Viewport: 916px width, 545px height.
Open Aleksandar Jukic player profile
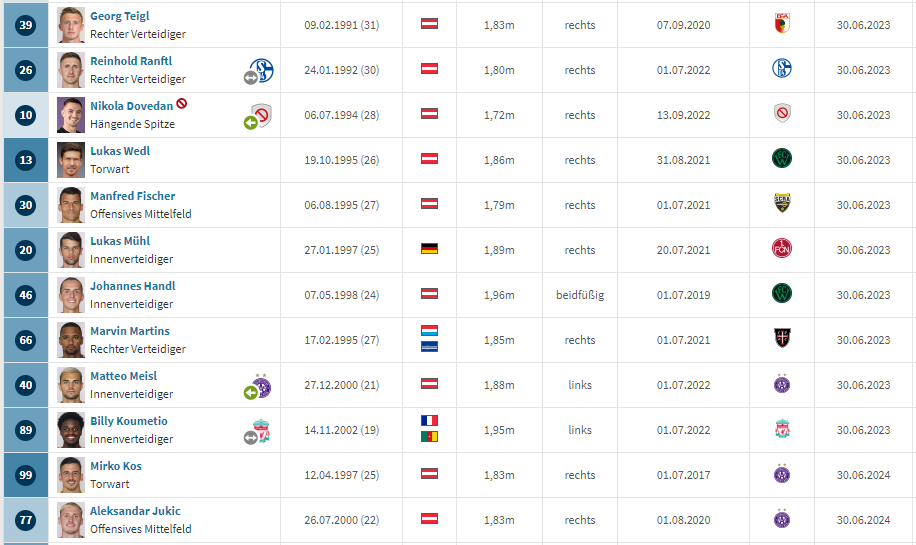click(135, 511)
